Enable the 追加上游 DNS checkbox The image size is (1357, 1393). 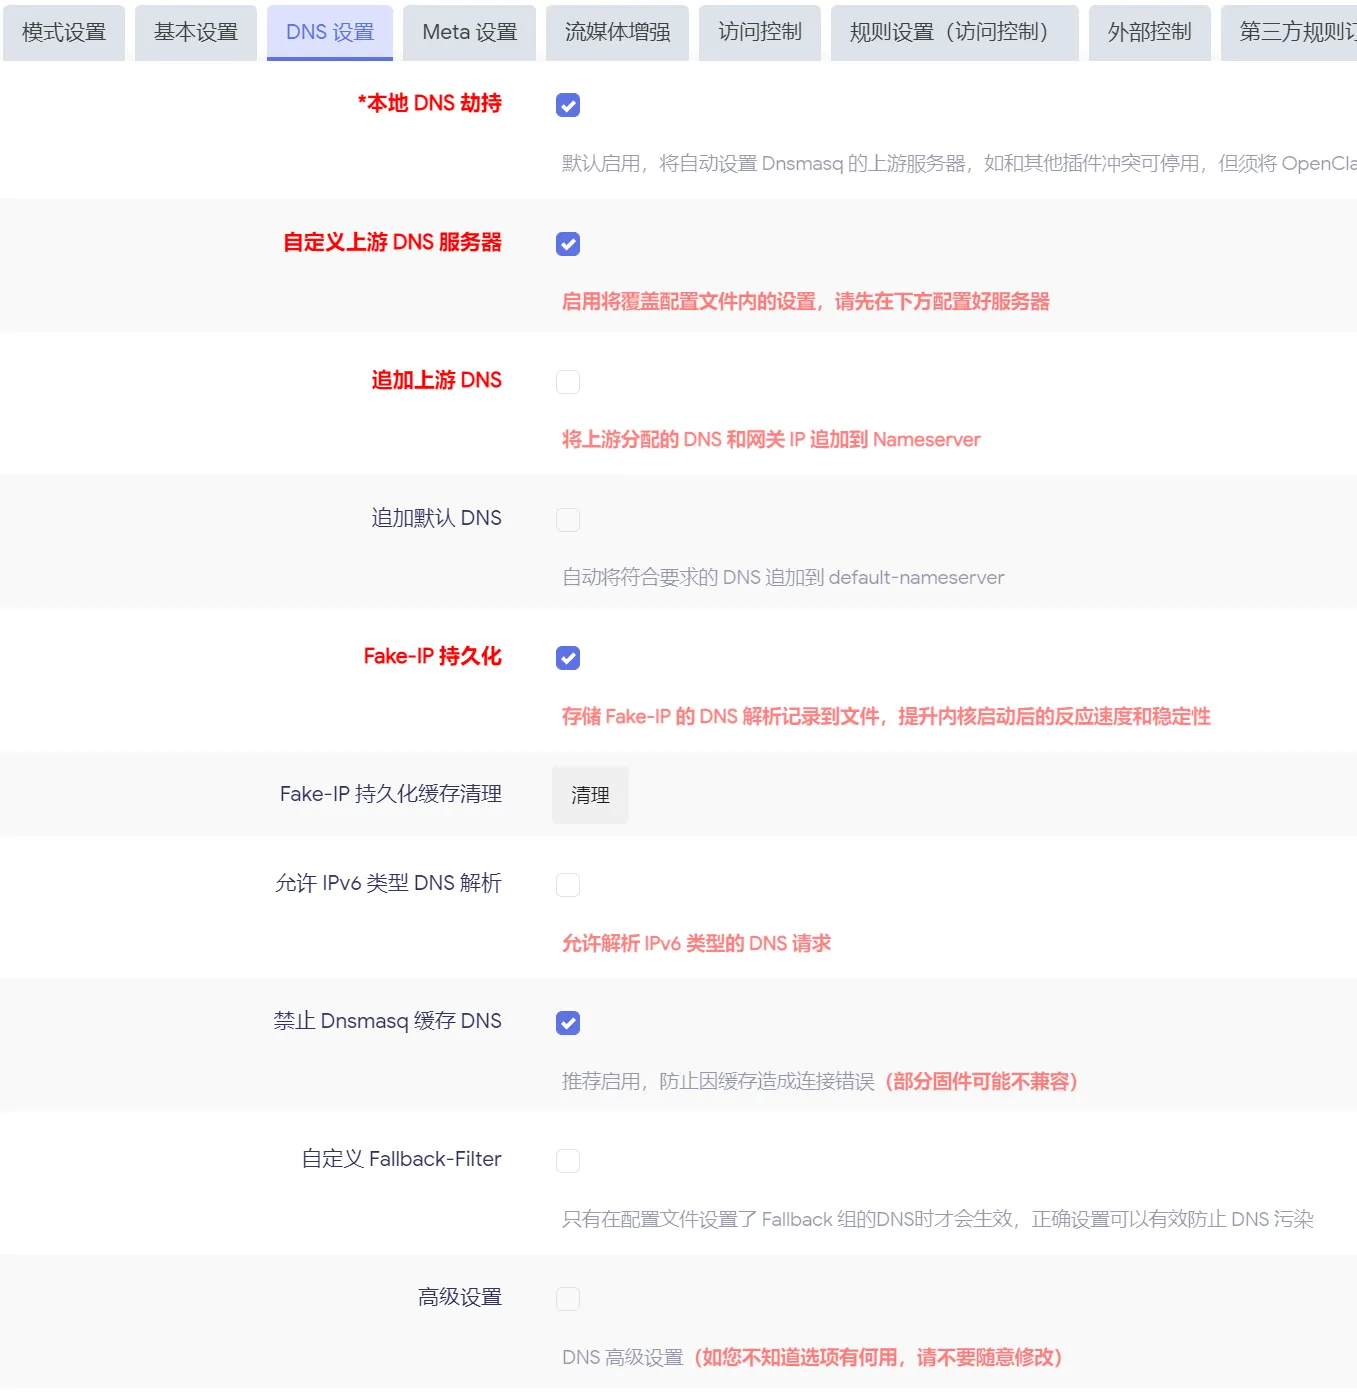568,382
